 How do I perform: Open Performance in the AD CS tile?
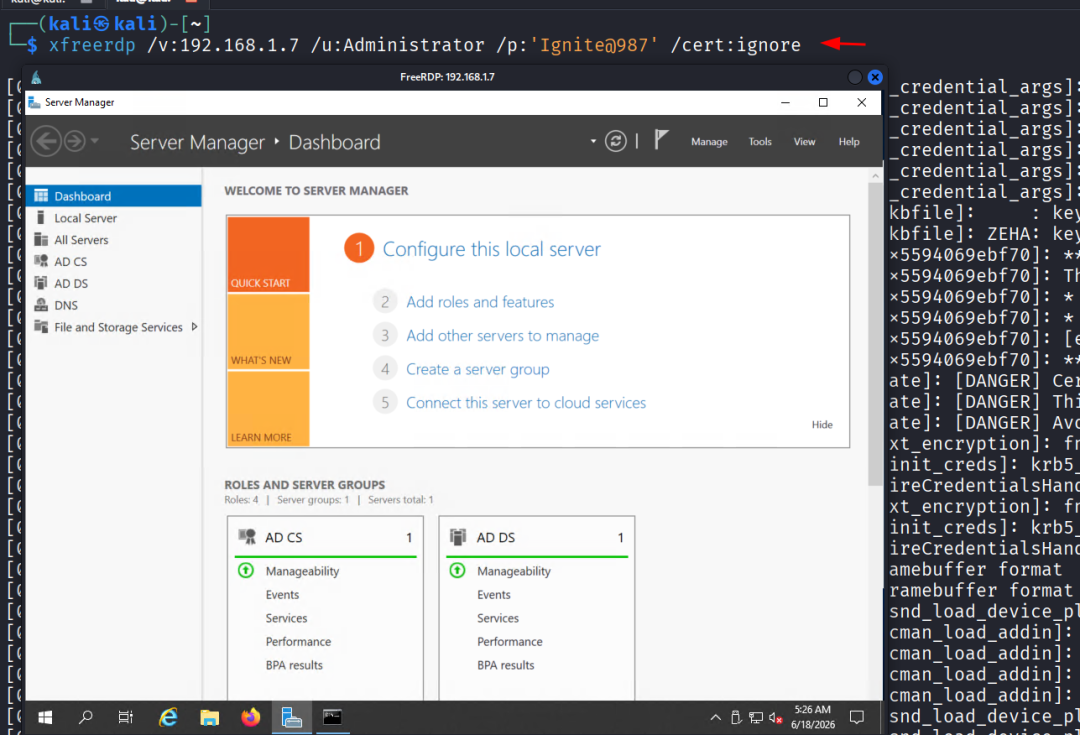(x=298, y=641)
